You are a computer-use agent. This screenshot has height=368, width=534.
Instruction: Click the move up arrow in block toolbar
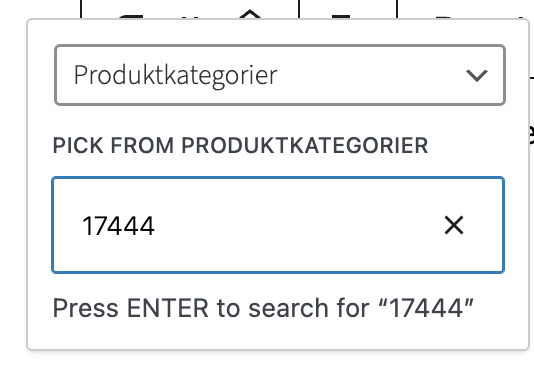[x=250, y=14]
